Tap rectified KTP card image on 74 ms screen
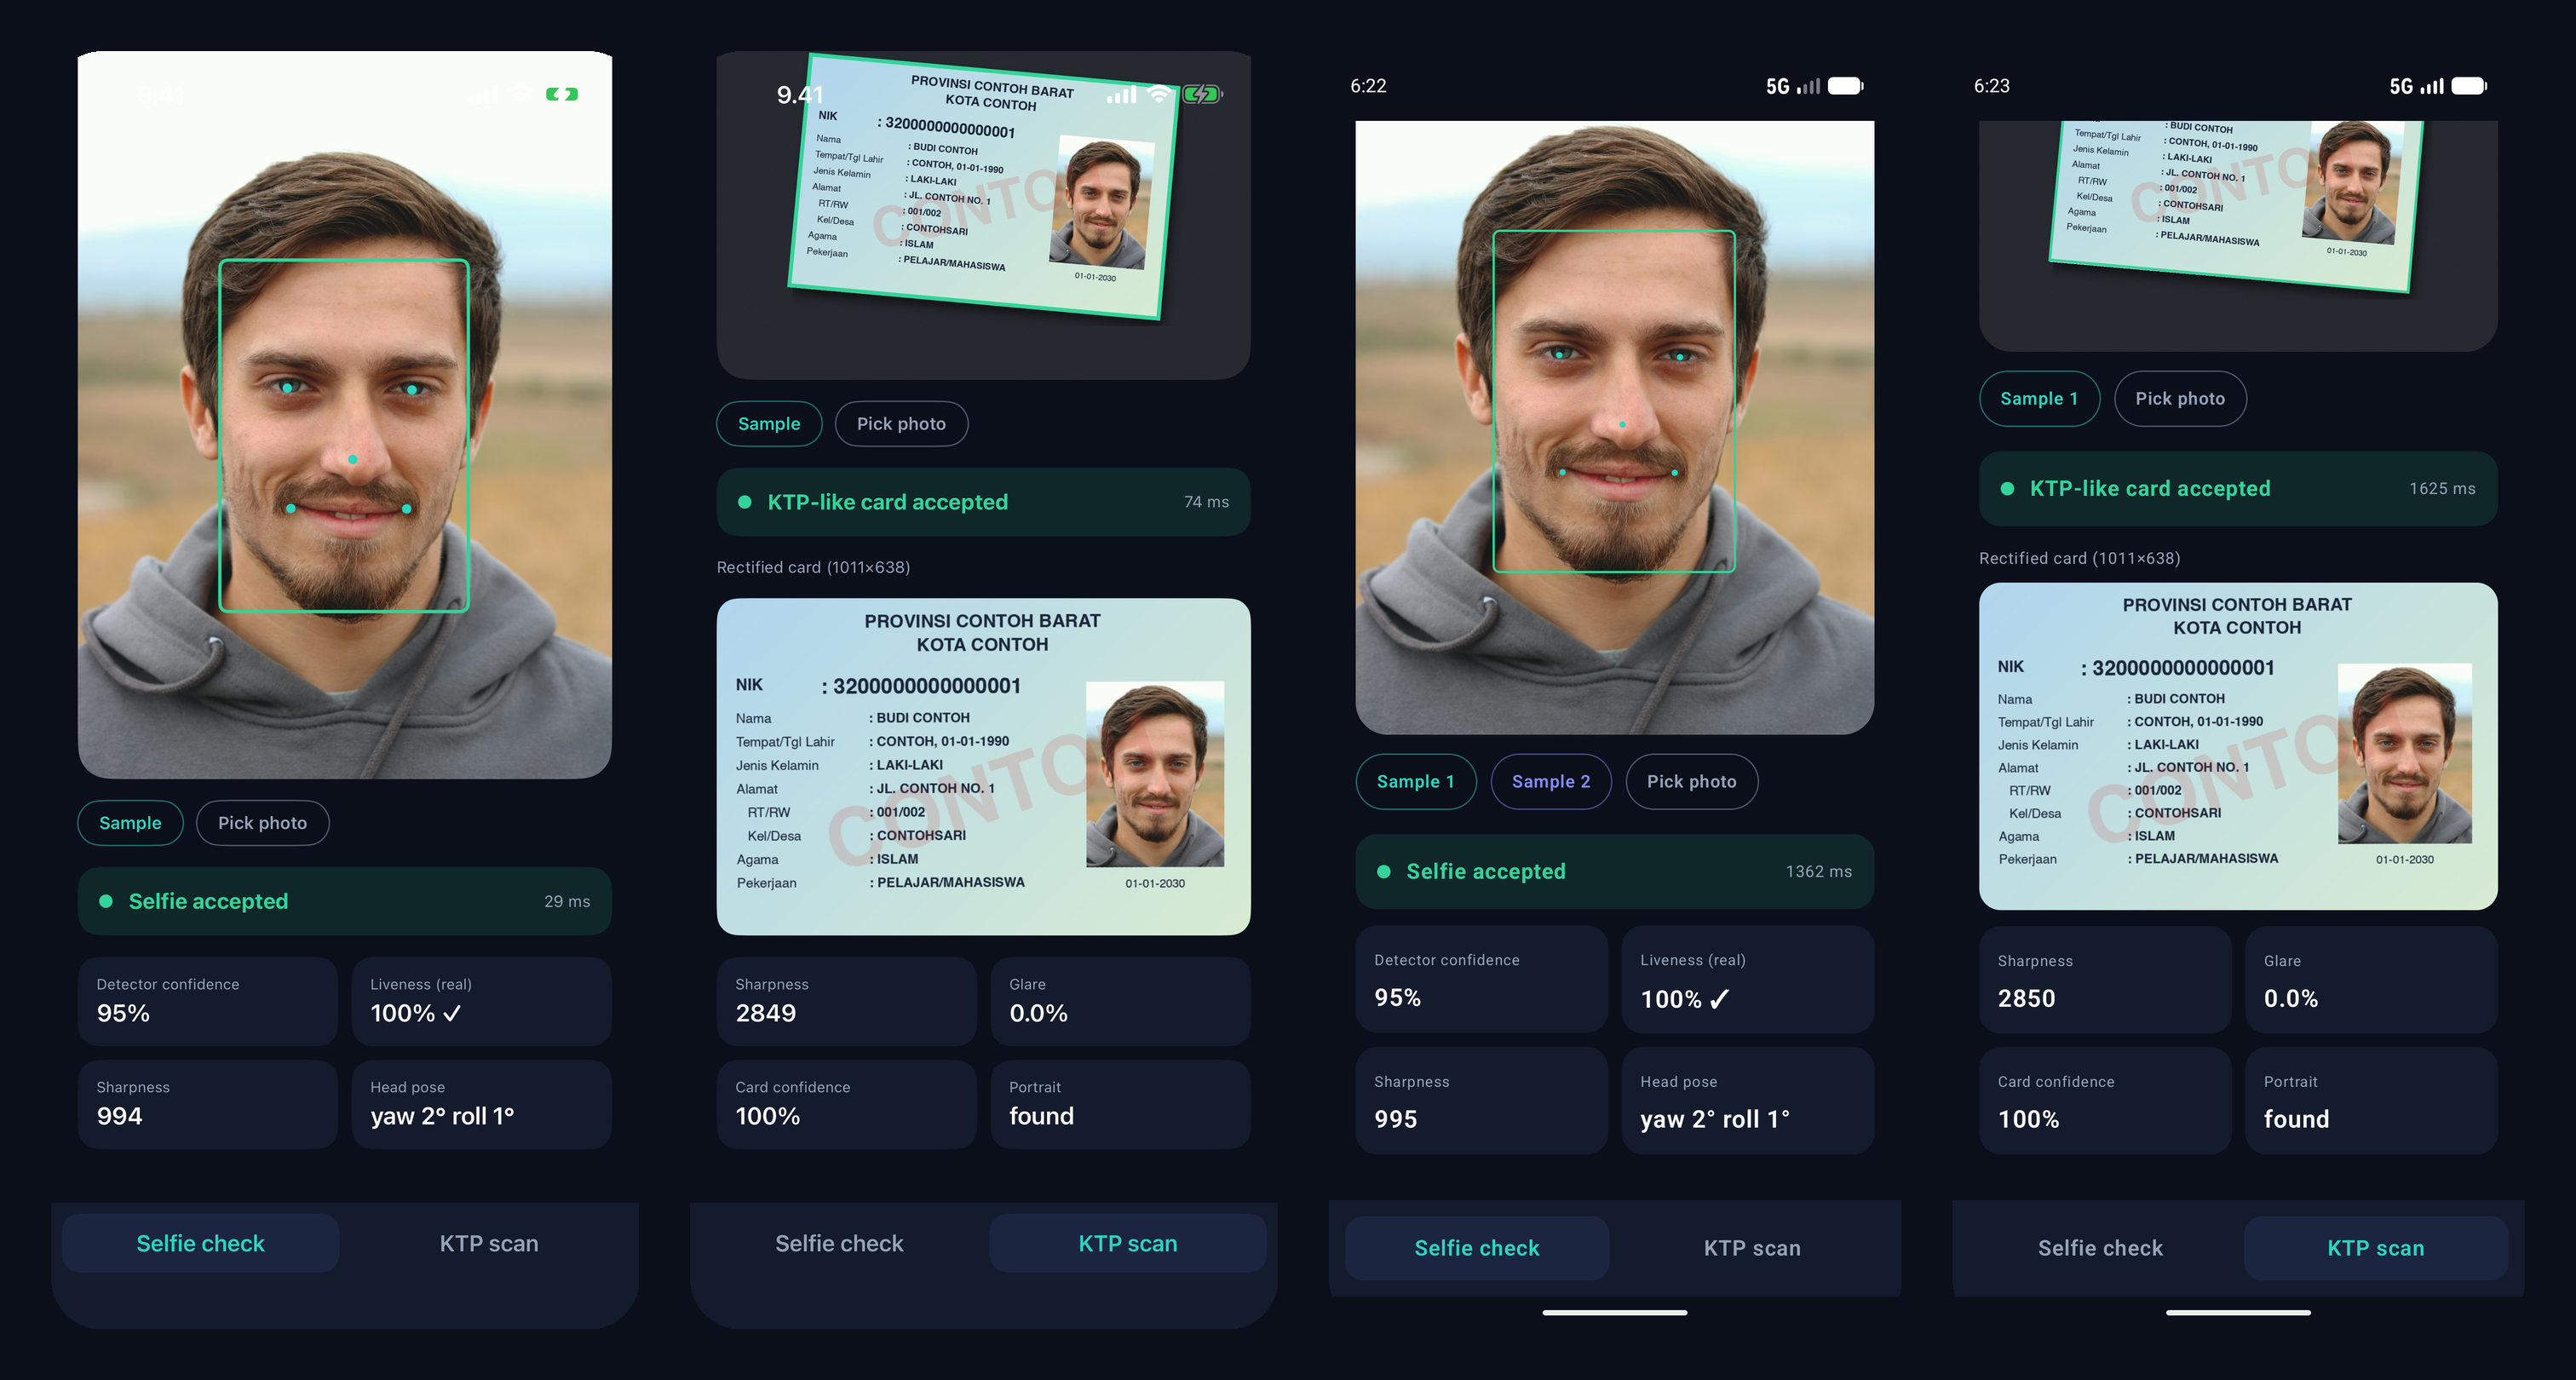The width and height of the screenshot is (2576, 1380). tap(983, 766)
